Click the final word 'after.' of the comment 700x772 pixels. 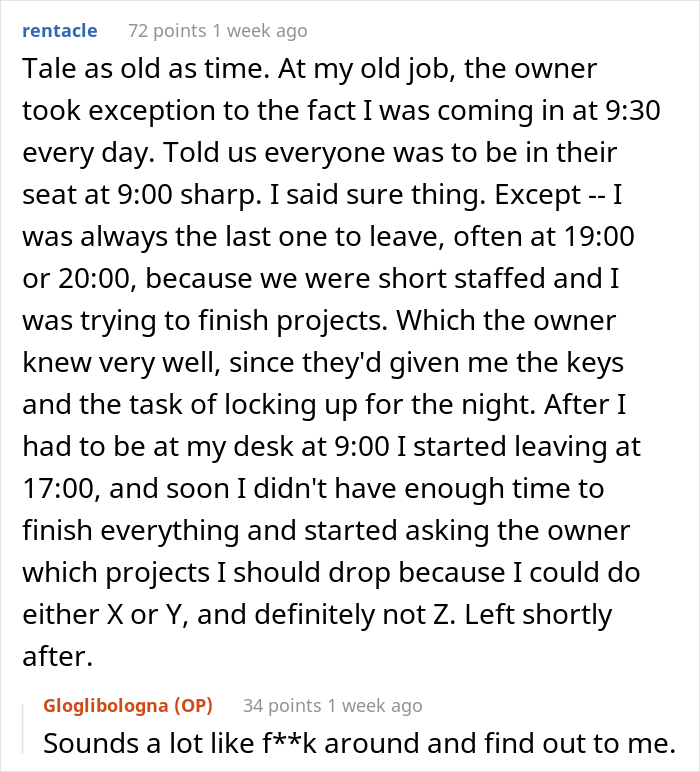pyautogui.click(x=58, y=657)
